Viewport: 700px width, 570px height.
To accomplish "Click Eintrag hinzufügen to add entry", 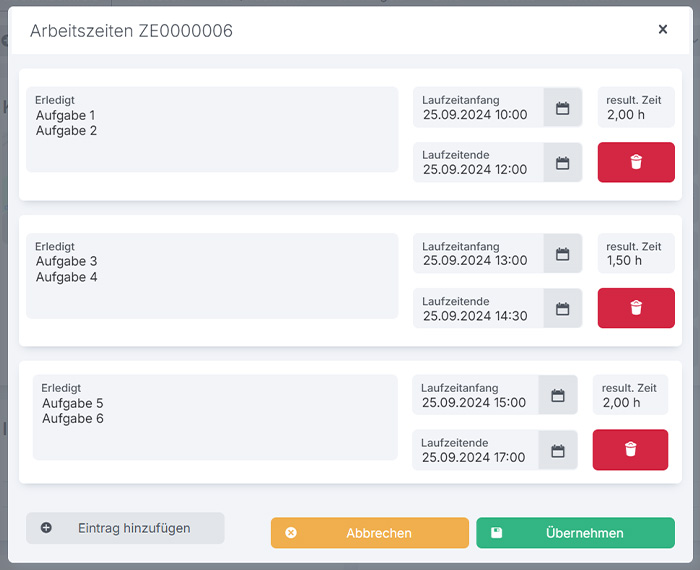I will coord(125,528).
